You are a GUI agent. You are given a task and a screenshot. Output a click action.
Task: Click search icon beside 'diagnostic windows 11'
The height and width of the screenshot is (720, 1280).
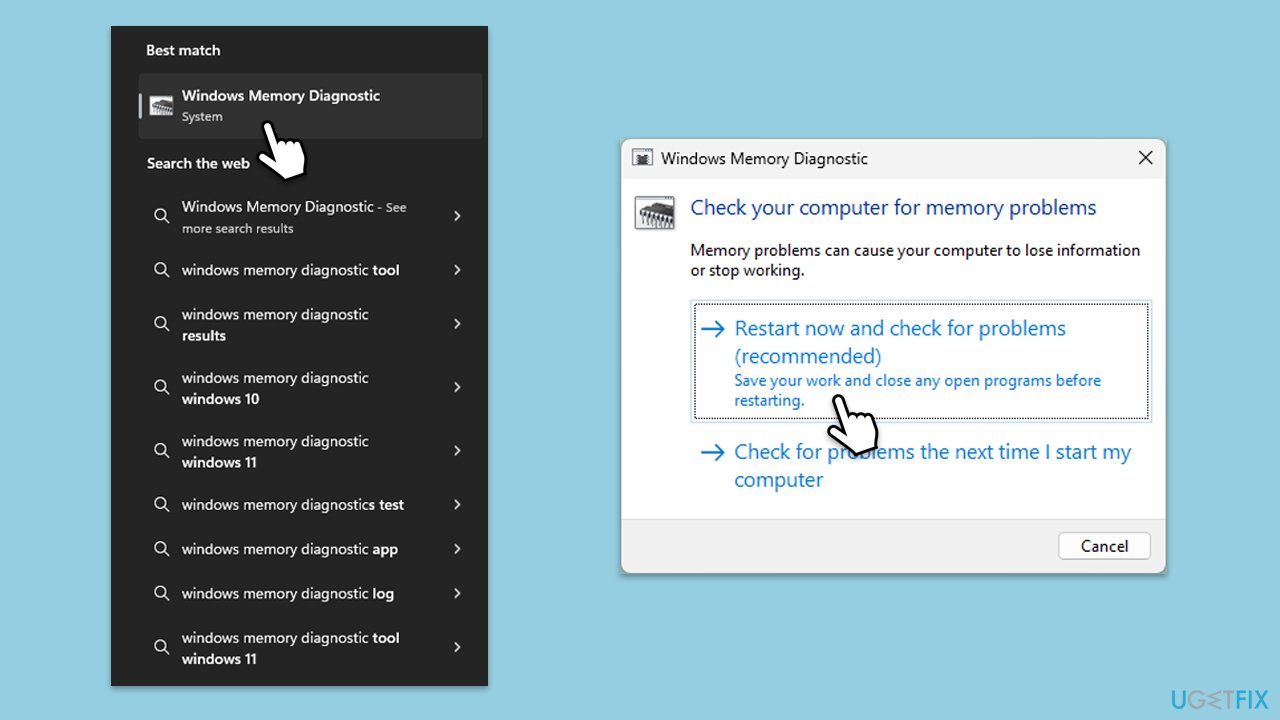(161, 451)
